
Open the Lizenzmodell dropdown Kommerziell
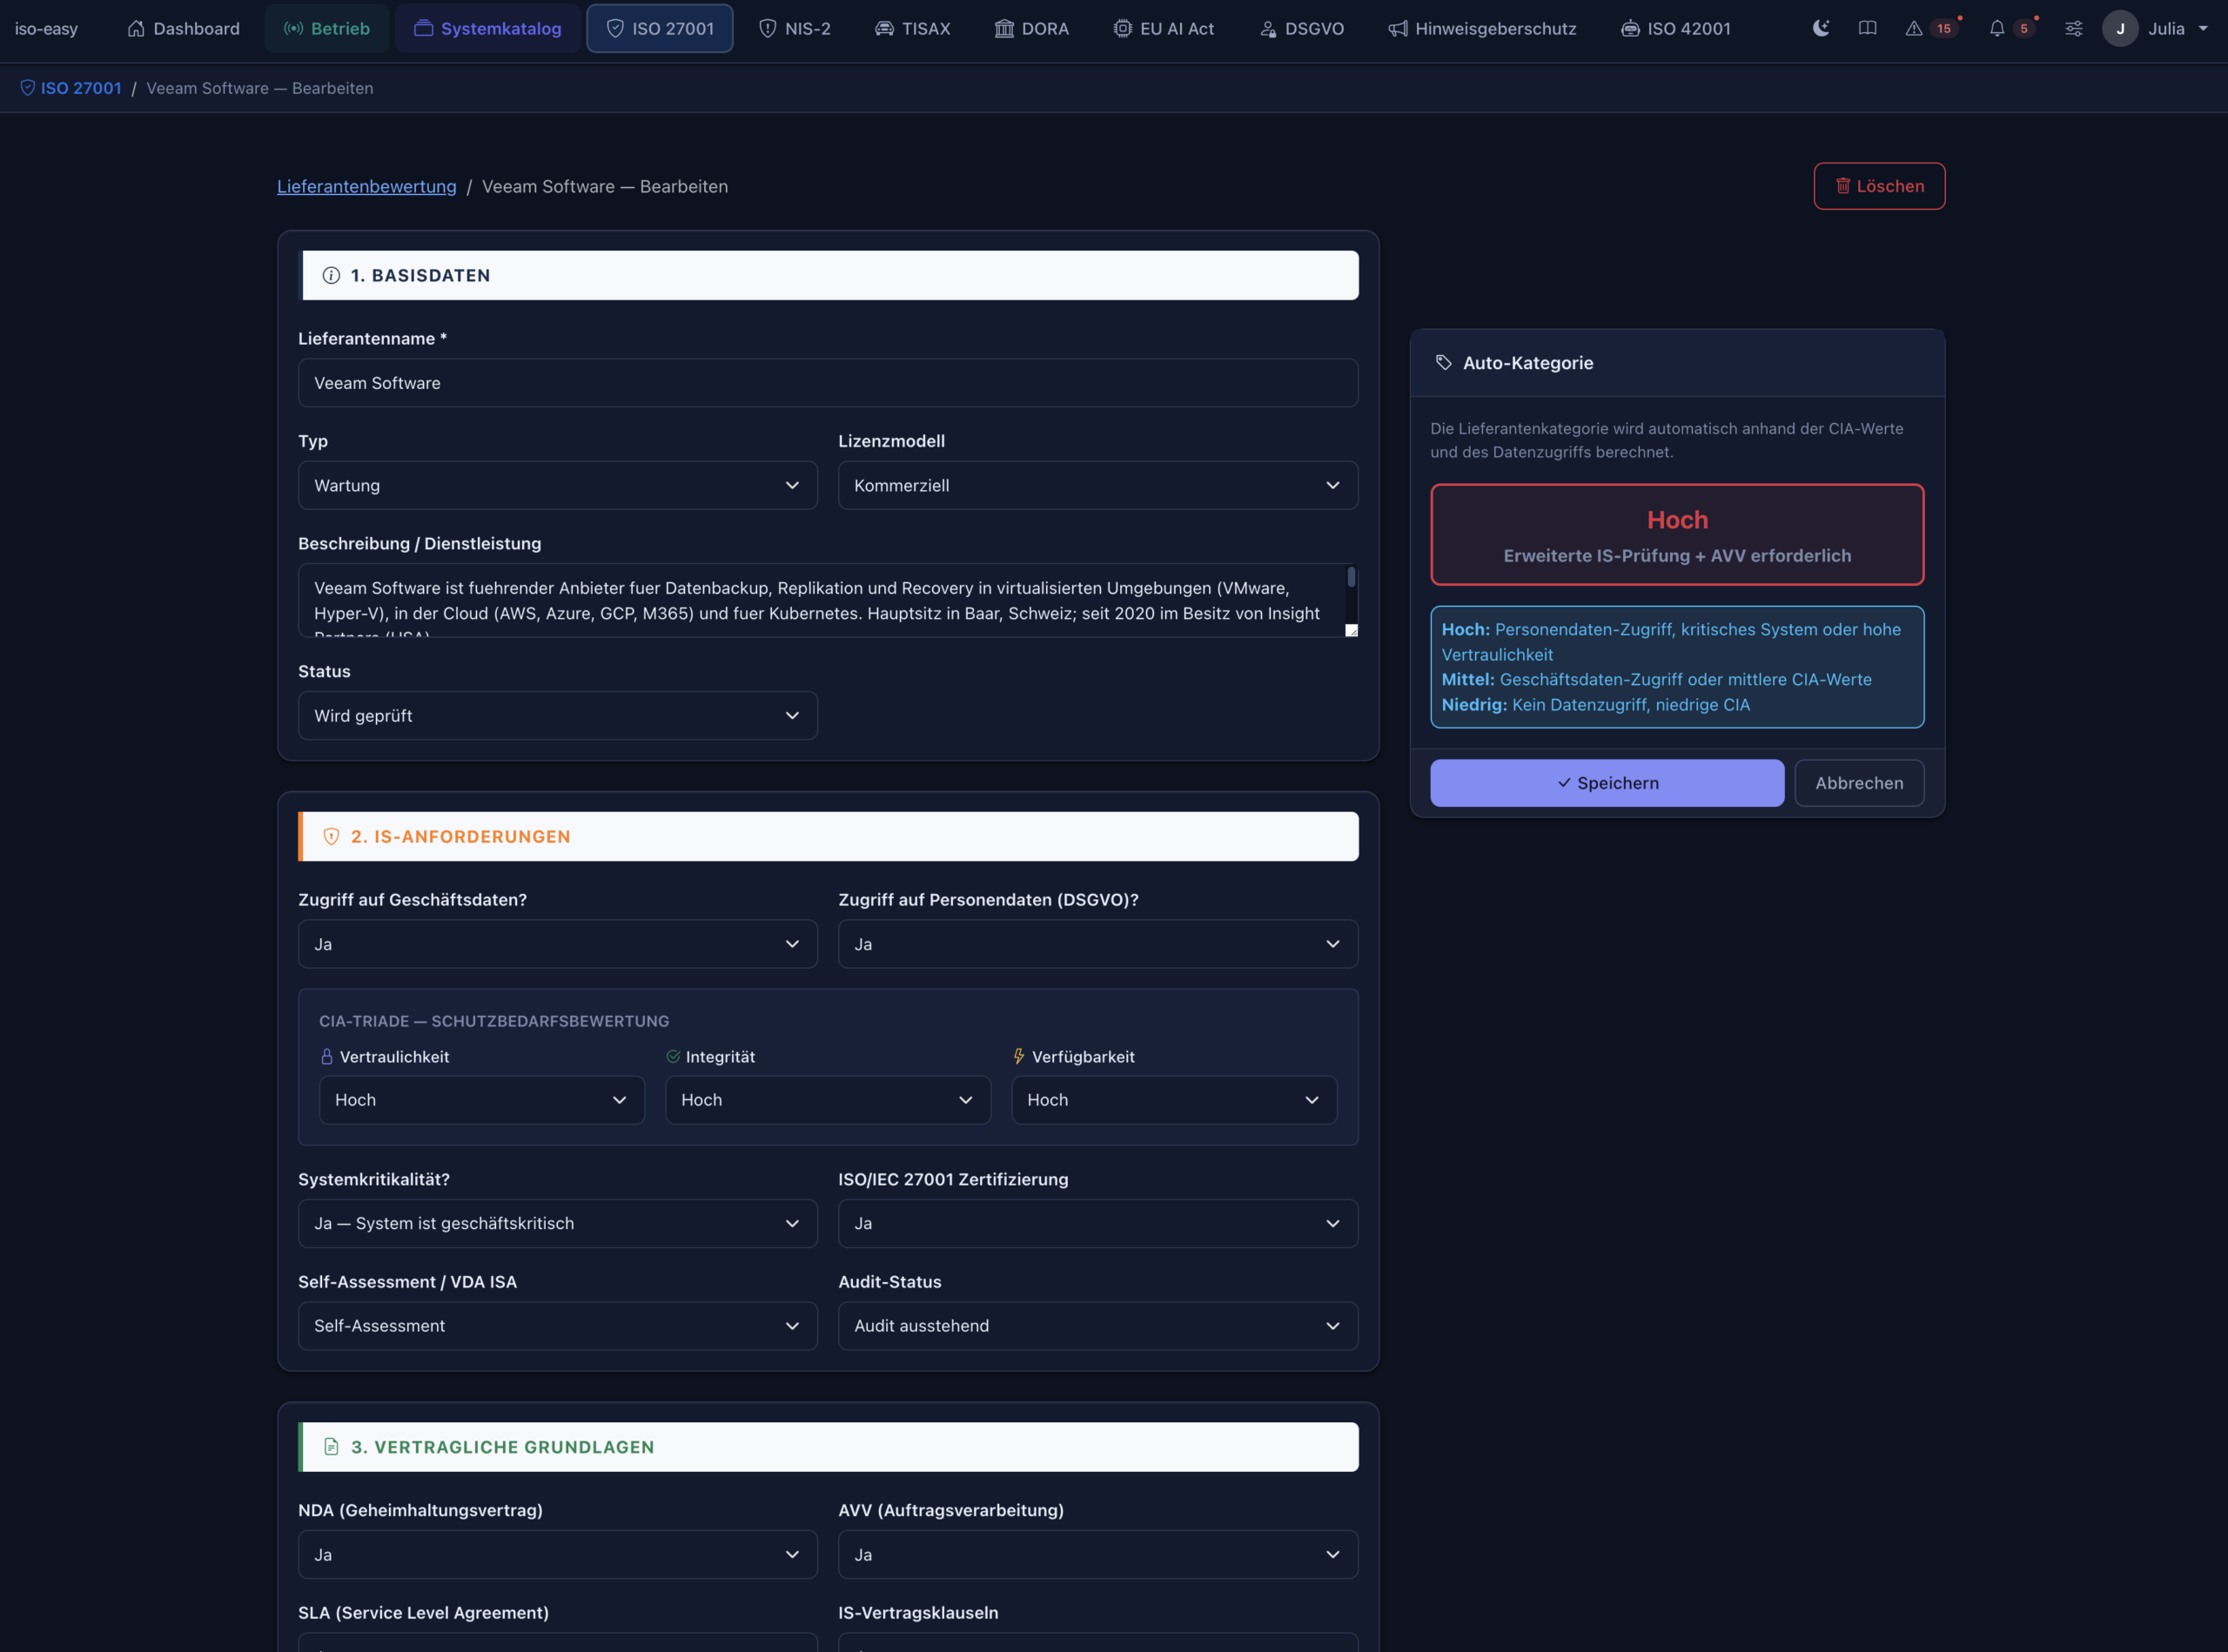[1097, 485]
